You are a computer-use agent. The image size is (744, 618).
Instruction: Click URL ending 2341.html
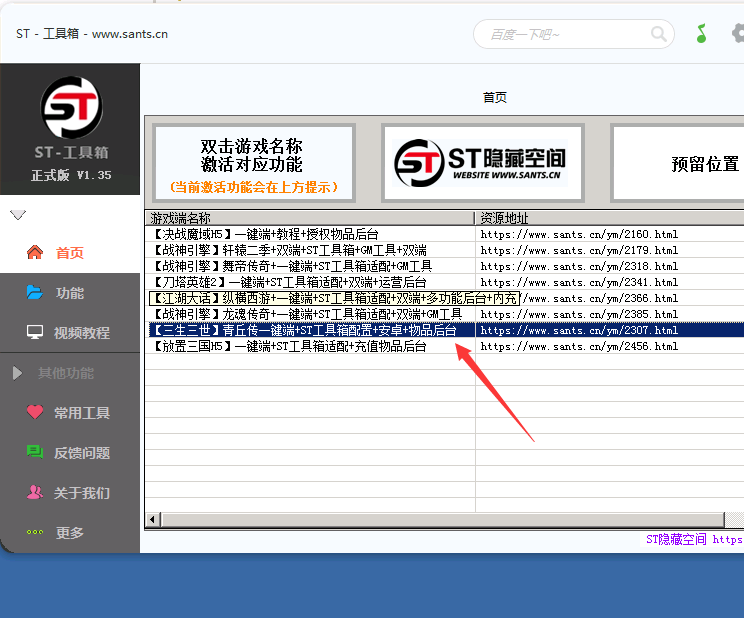point(579,282)
